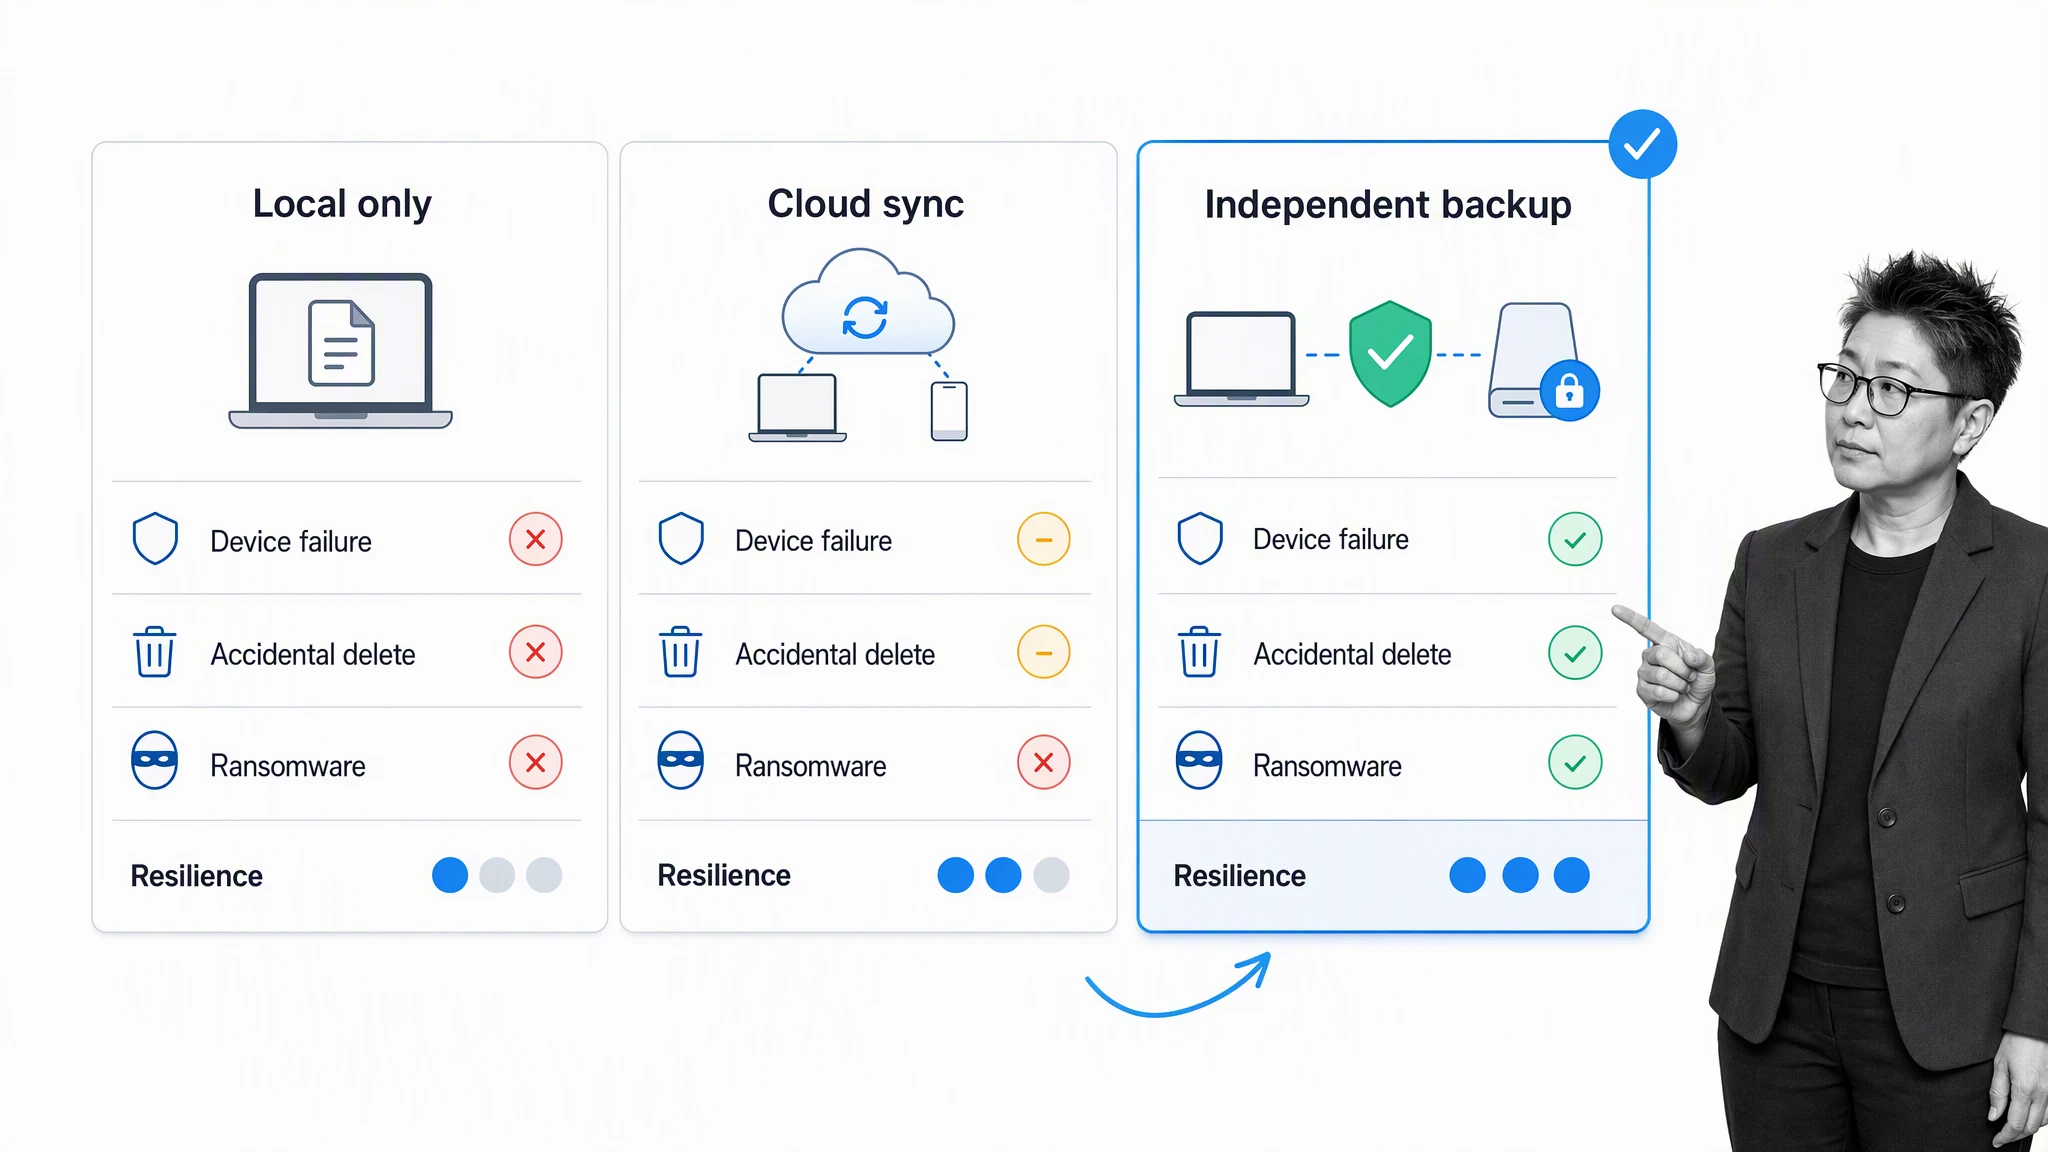Click the cloud sync arrows icon
The height and width of the screenshot is (1152, 2048).
[x=865, y=318]
